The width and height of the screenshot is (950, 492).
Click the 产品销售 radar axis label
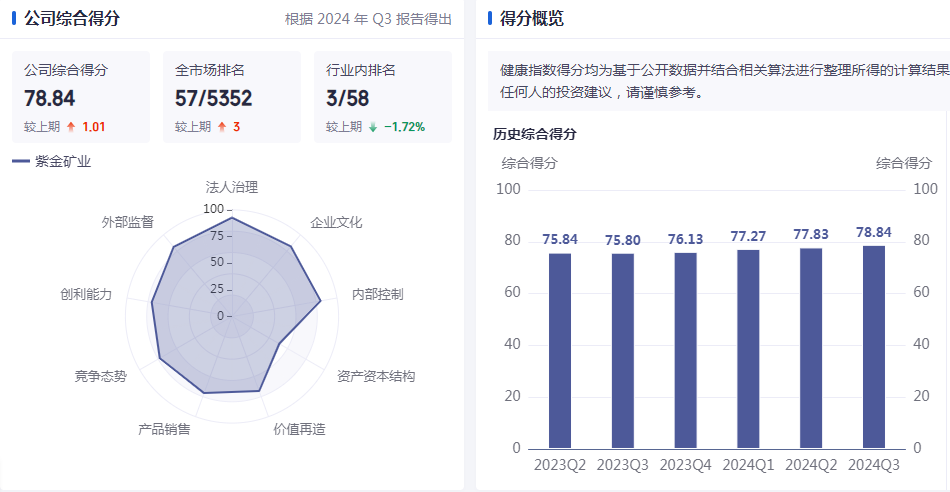click(x=164, y=430)
